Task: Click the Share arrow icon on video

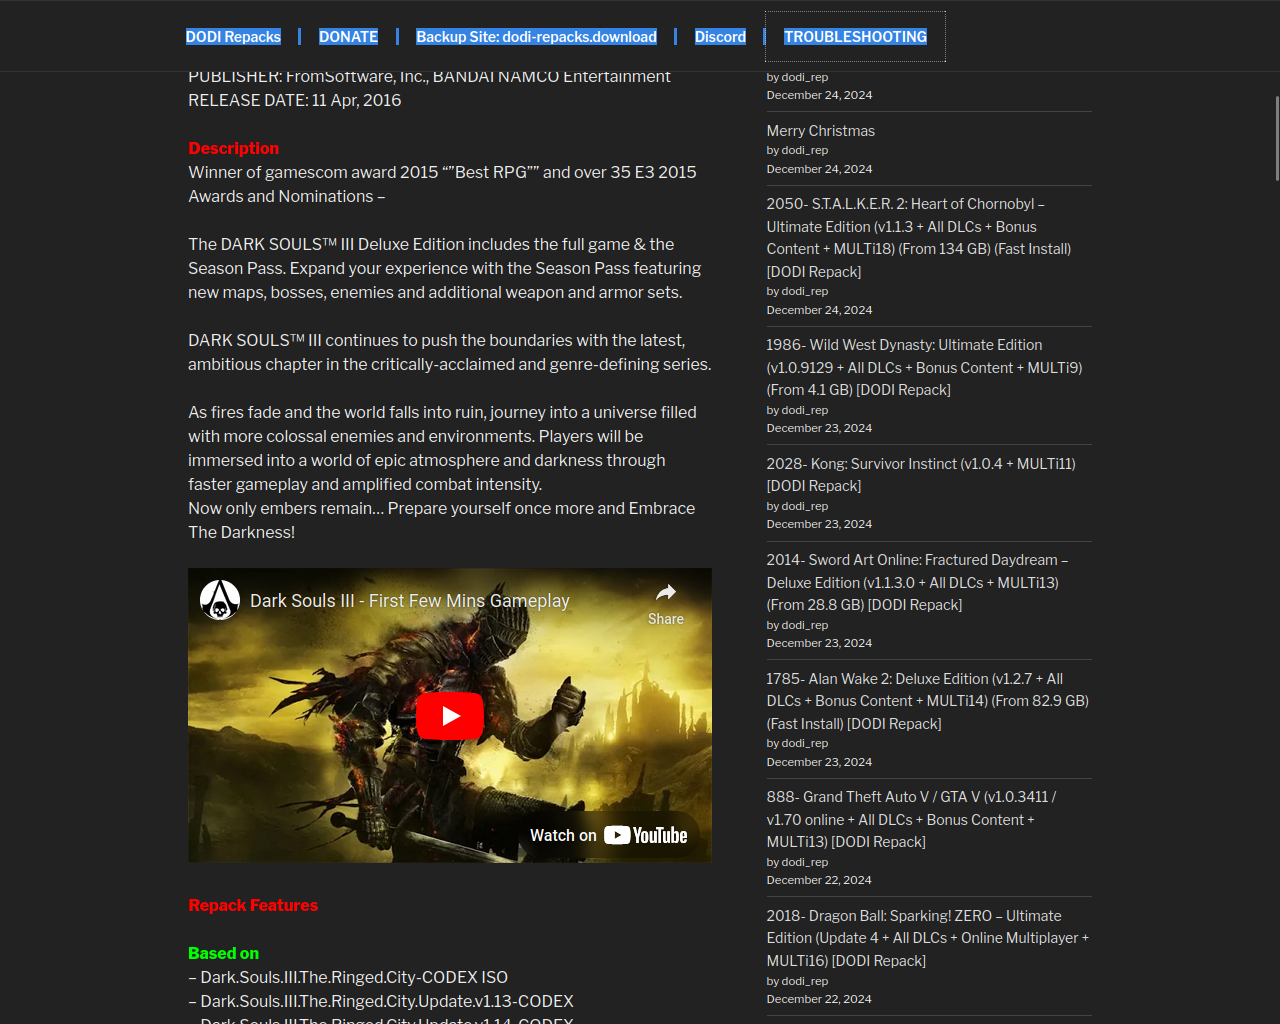Action: coord(666,592)
